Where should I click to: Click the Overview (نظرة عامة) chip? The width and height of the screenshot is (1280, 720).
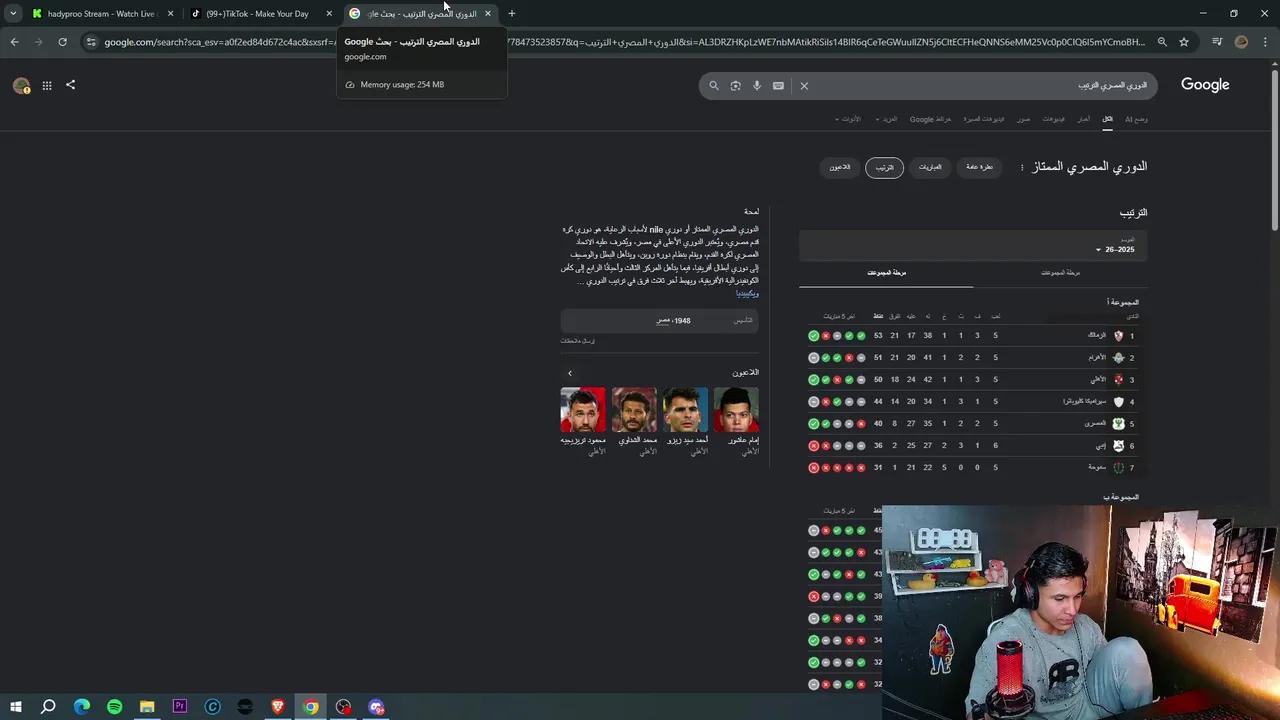(x=979, y=167)
